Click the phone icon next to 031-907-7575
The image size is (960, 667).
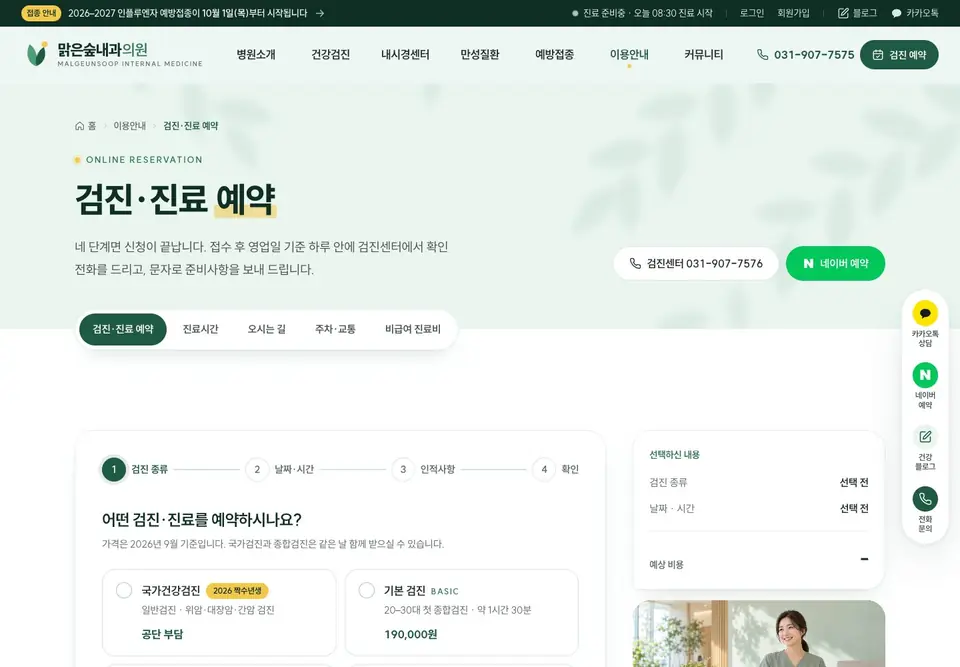762,55
